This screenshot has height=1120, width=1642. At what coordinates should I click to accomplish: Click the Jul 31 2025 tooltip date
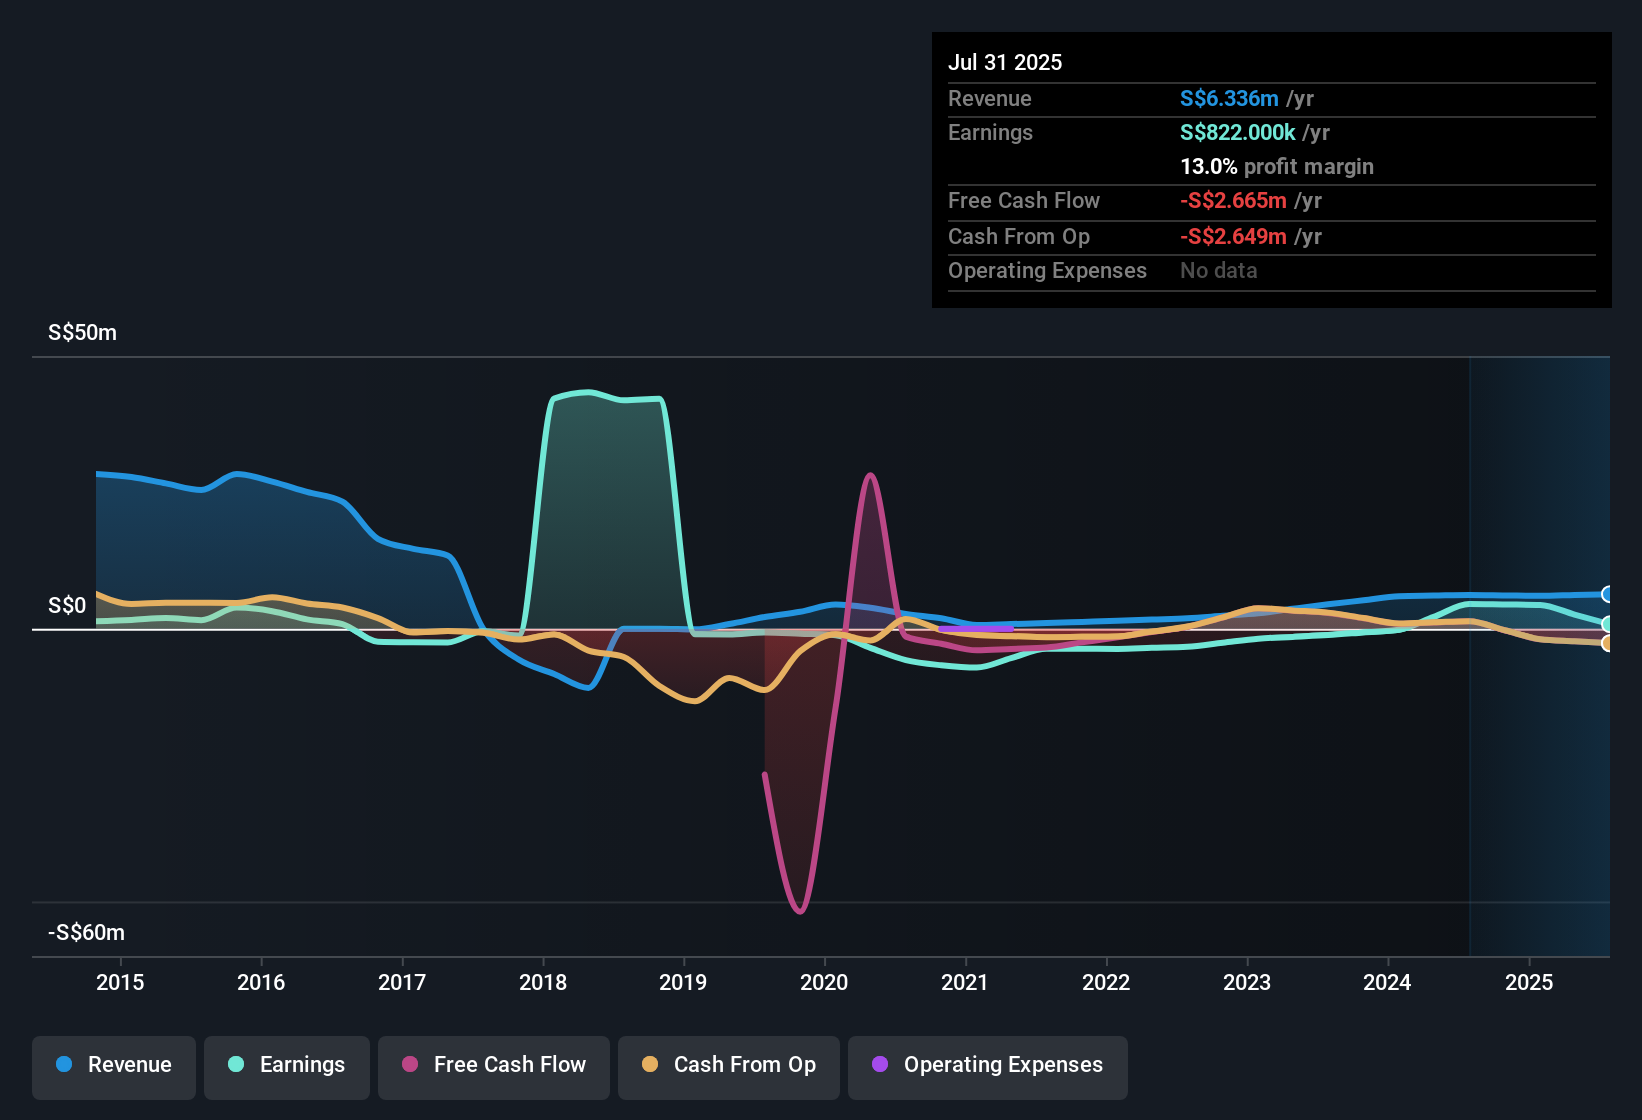coord(1005,62)
